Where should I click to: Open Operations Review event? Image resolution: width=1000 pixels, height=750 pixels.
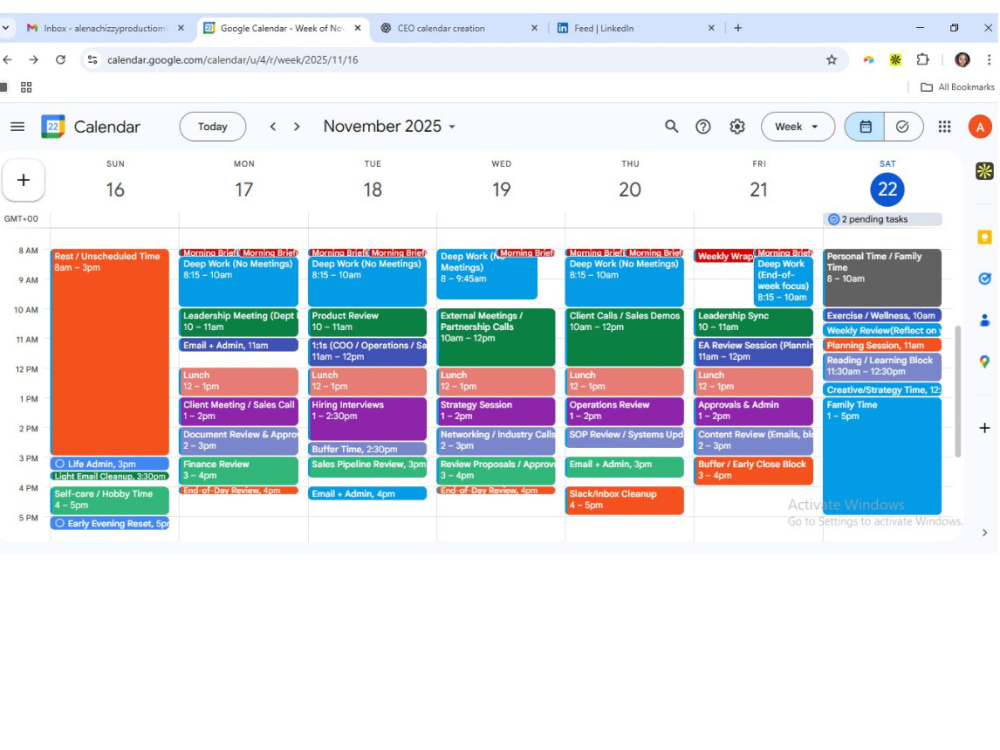tap(624, 411)
